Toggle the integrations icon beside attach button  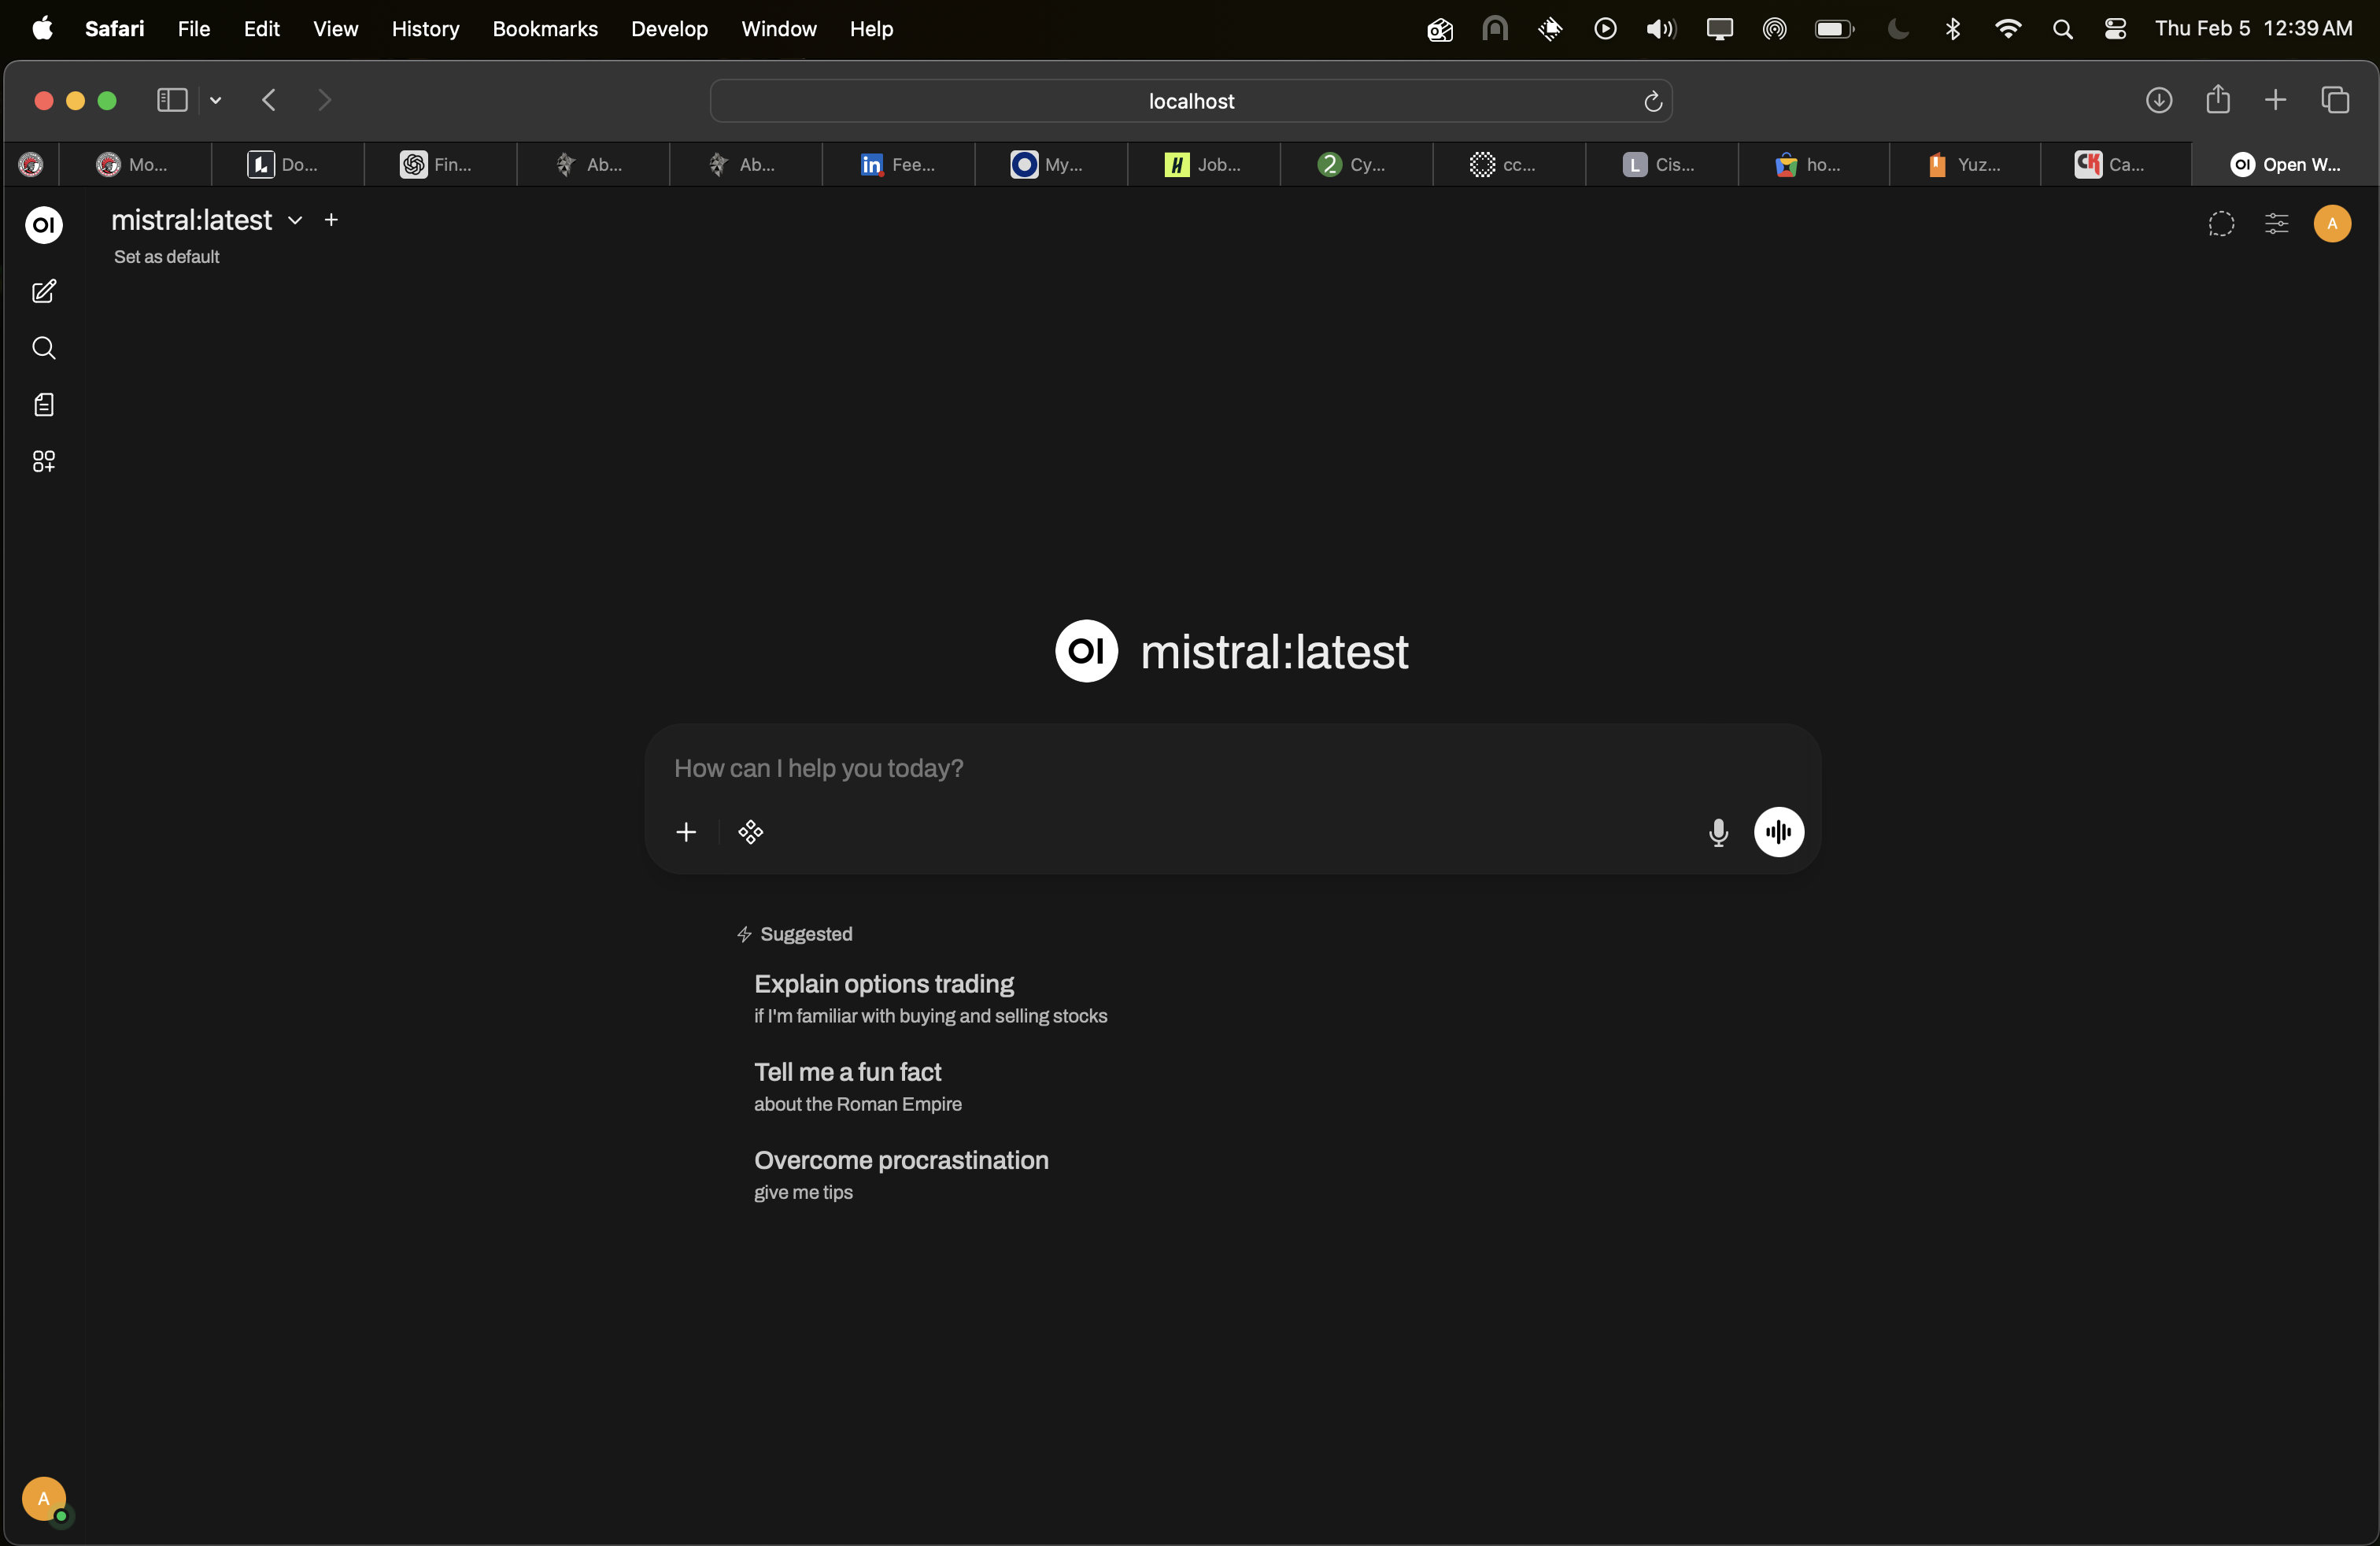click(750, 832)
